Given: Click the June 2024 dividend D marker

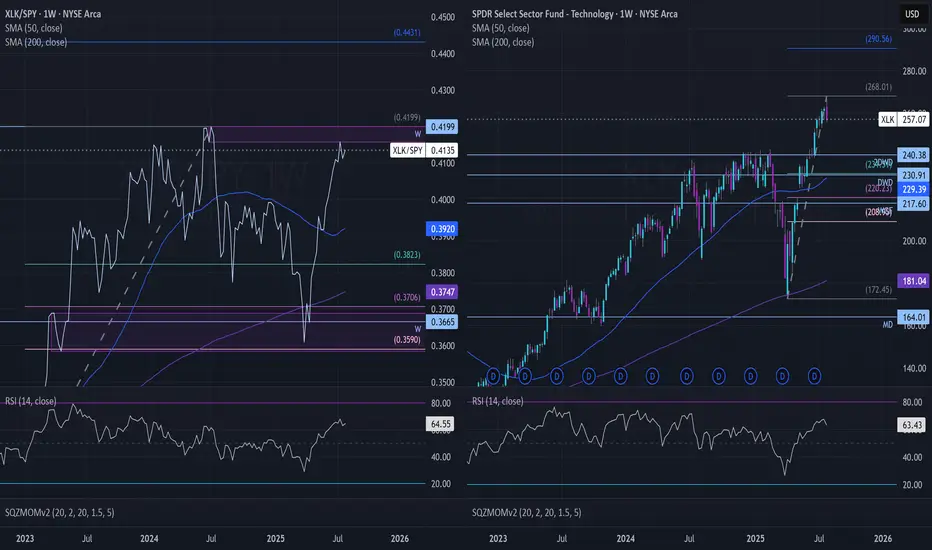Looking at the screenshot, I should [687, 376].
